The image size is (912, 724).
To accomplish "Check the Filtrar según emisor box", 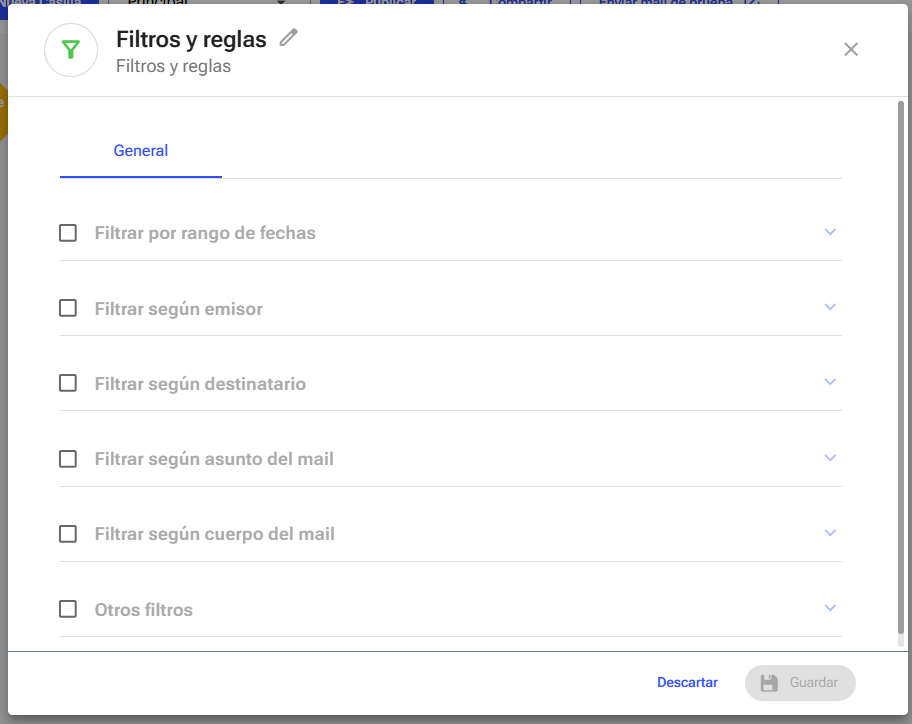I will coord(68,308).
